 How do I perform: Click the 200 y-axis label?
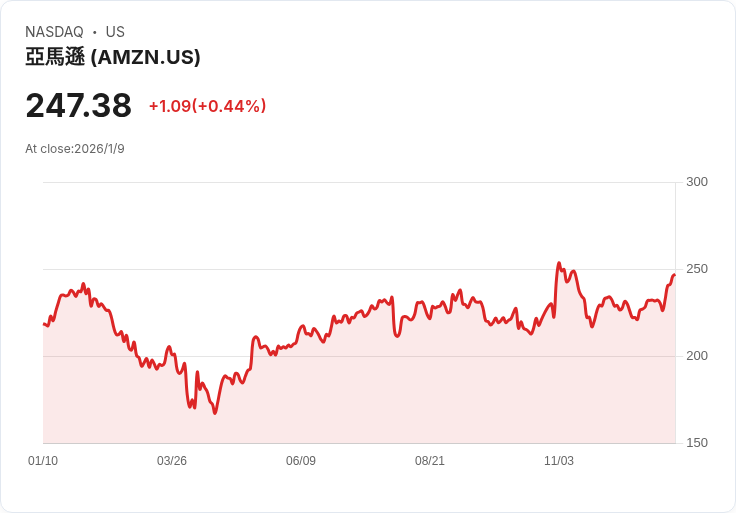(696, 356)
